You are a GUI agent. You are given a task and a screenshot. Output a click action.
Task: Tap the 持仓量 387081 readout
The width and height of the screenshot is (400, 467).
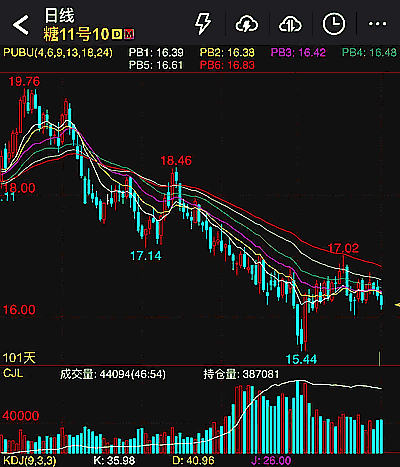(241, 374)
